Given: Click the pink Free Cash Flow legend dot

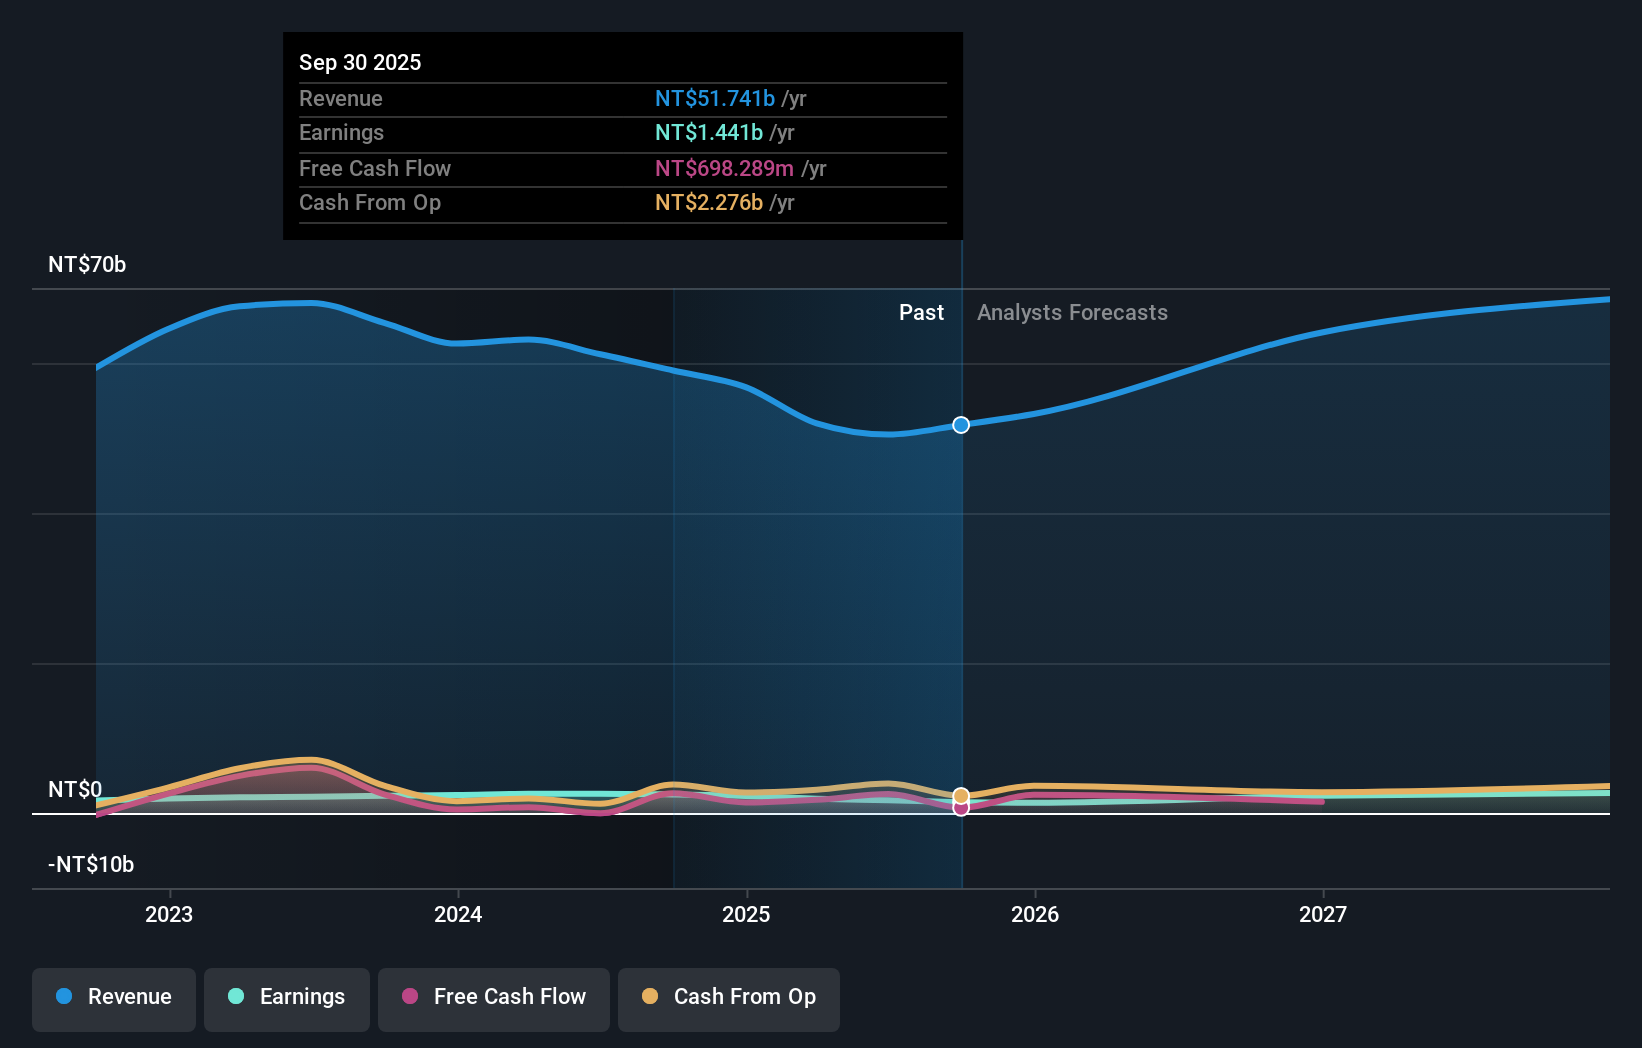Looking at the screenshot, I should [x=410, y=996].
